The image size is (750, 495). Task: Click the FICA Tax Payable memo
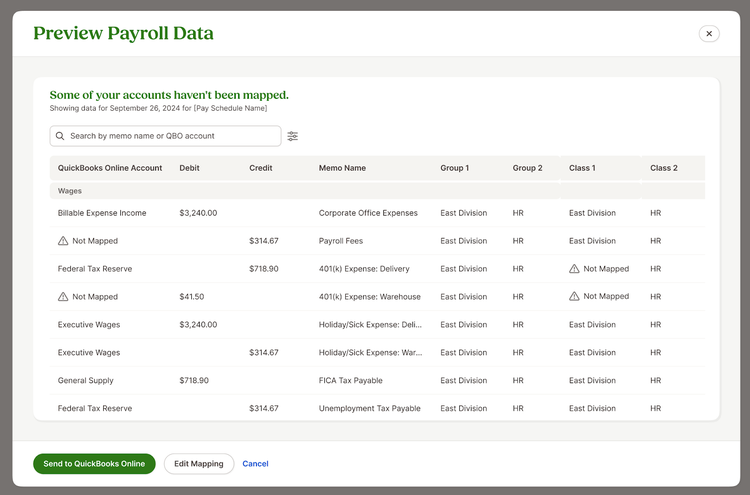click(x=351, y=380)
